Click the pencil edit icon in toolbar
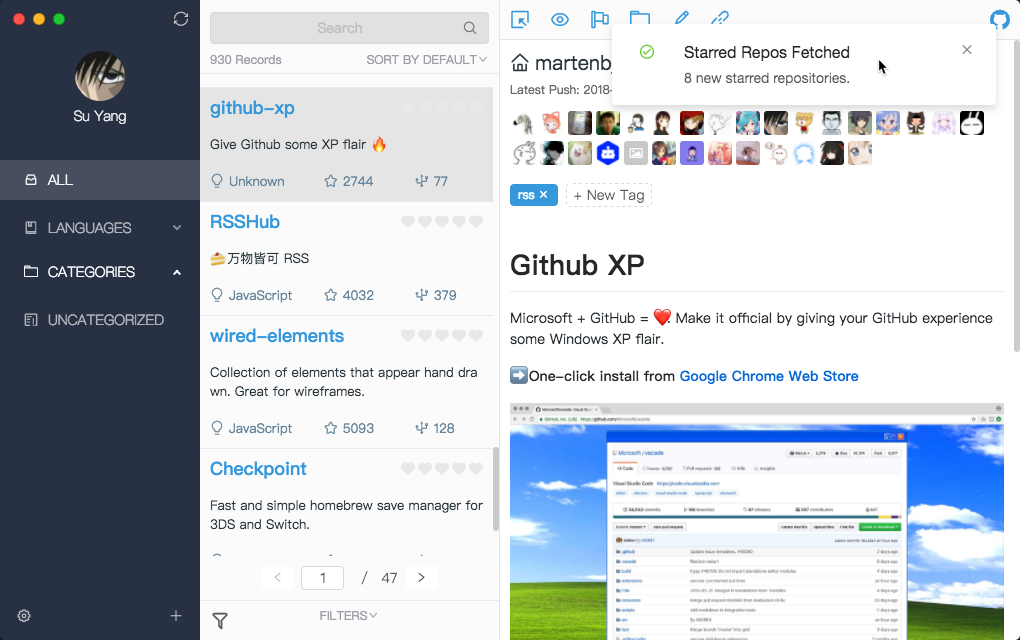The height and width of the screenshot is (640, 1020). (x=681, y=18)
